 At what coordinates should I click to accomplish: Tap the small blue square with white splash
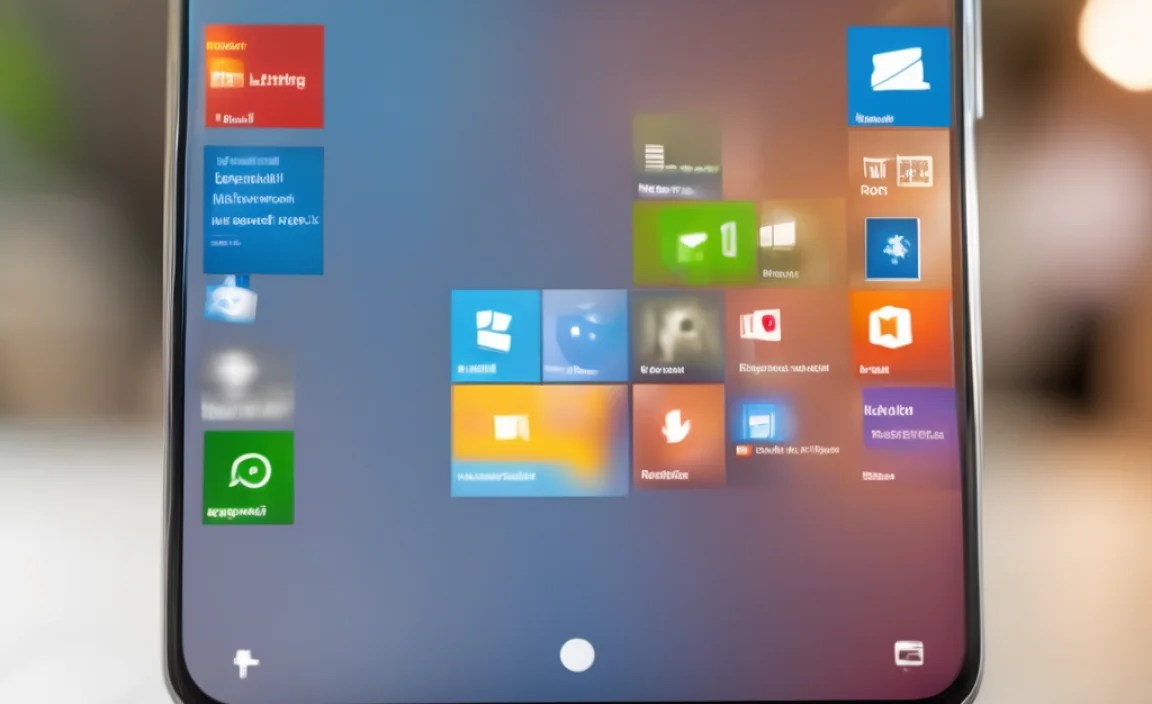click(x=892, y=248)
